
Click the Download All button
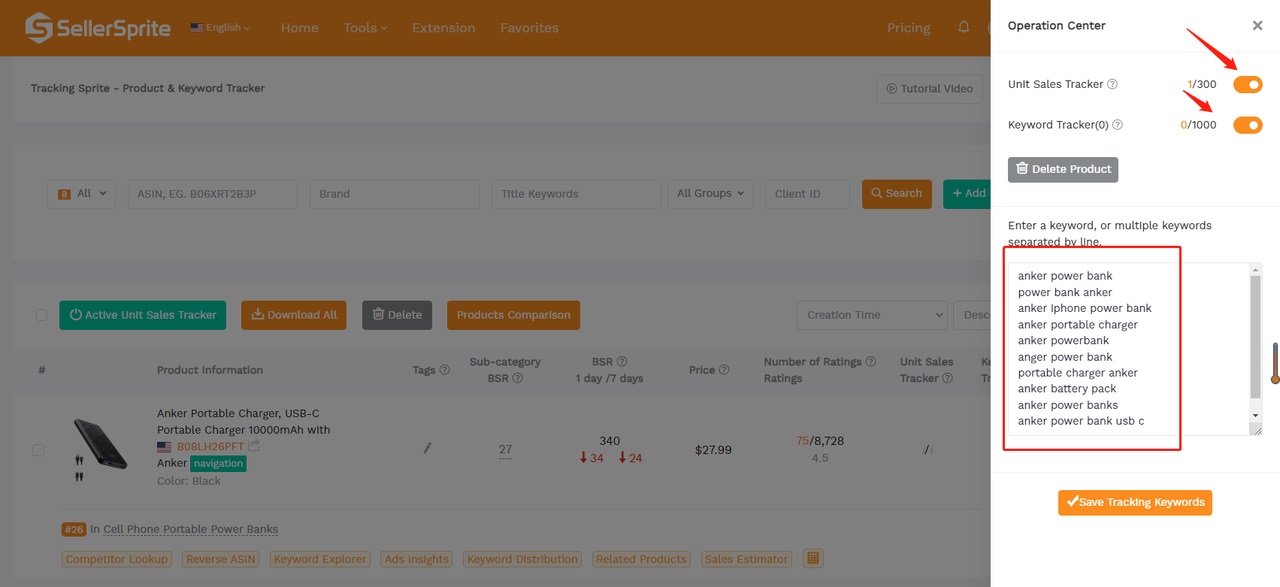point(294,315)
